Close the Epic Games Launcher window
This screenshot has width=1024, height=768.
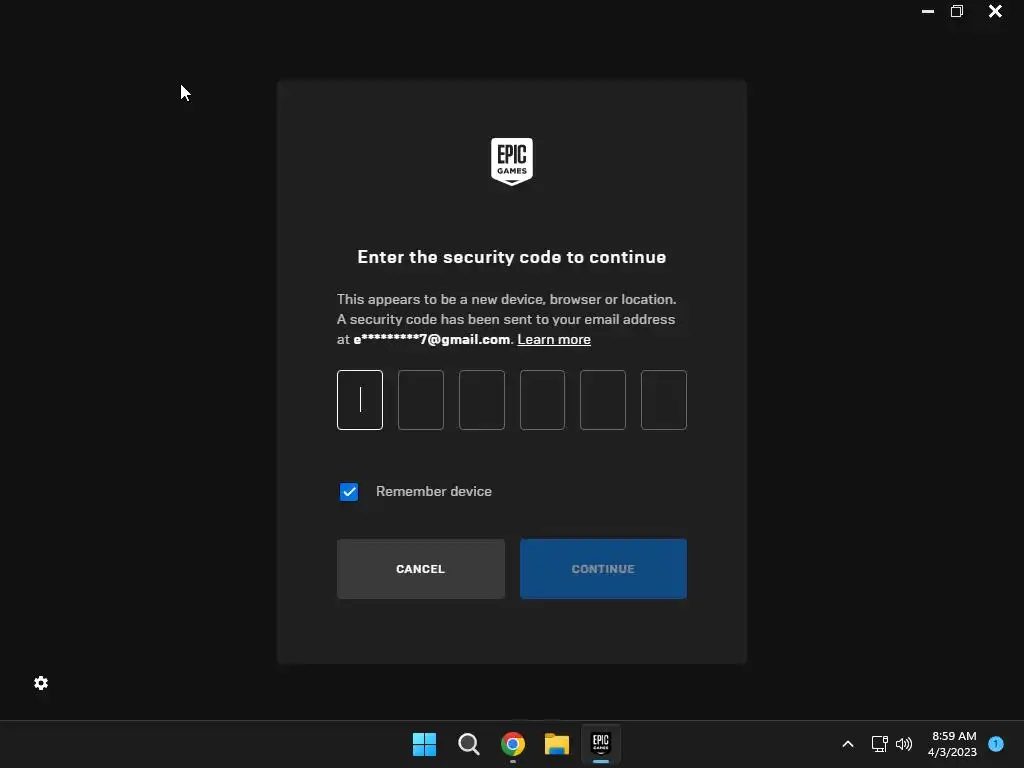point(995,11)
